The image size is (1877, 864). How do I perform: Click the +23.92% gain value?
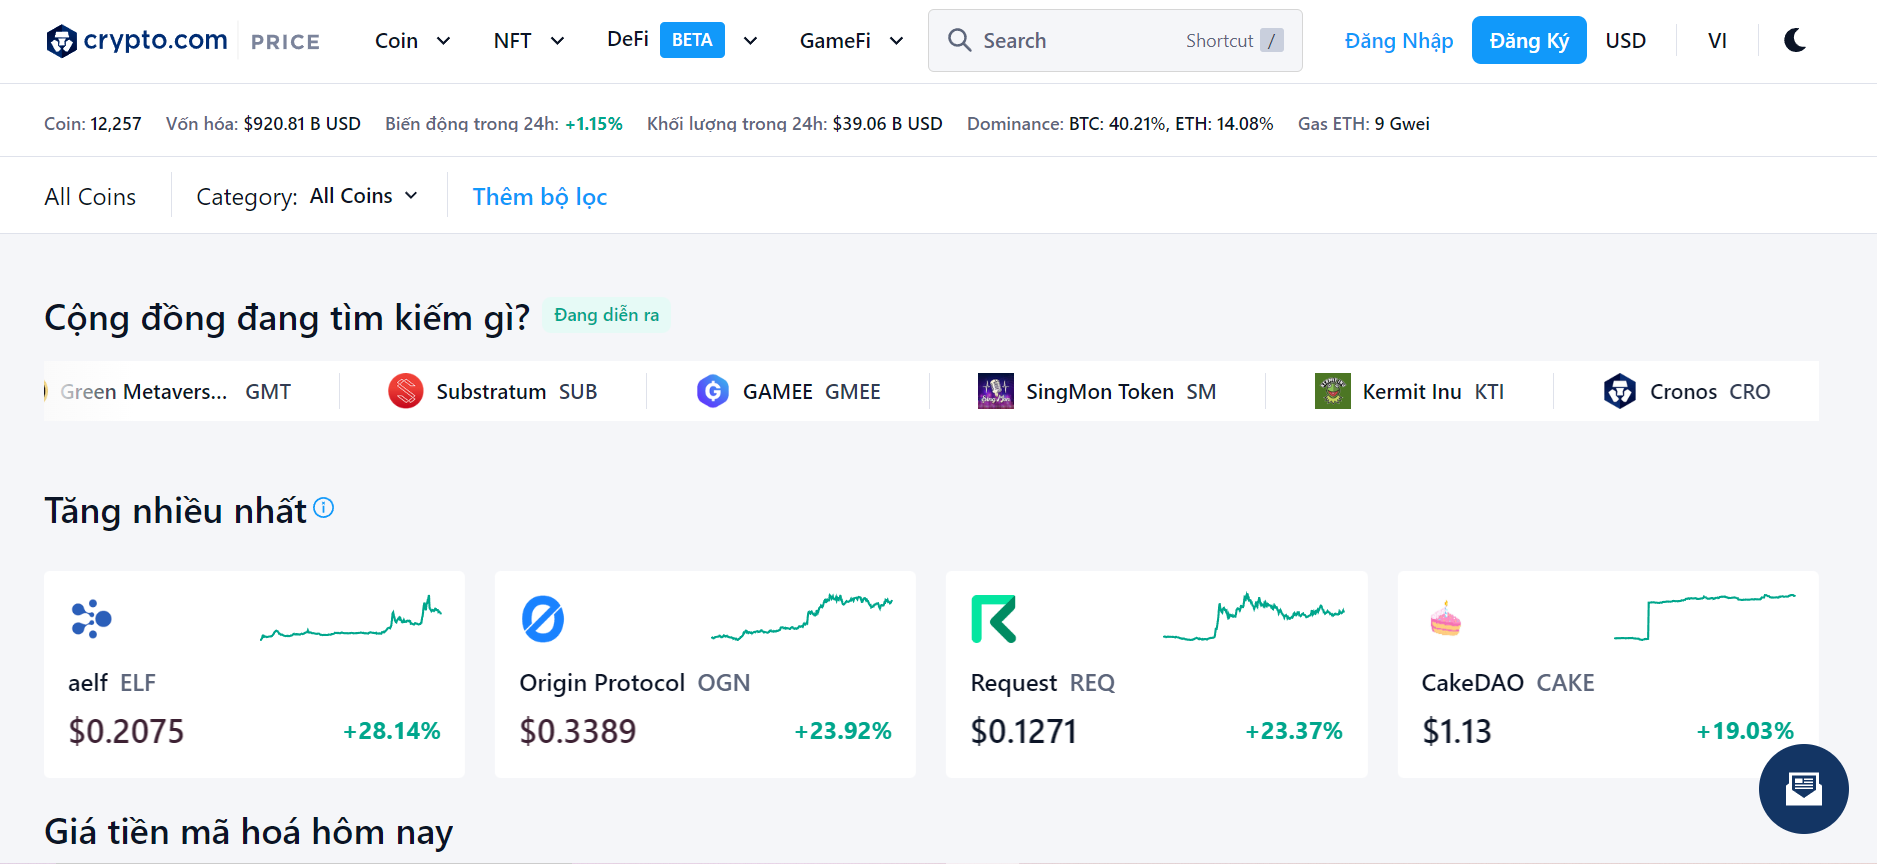[843, 732]
